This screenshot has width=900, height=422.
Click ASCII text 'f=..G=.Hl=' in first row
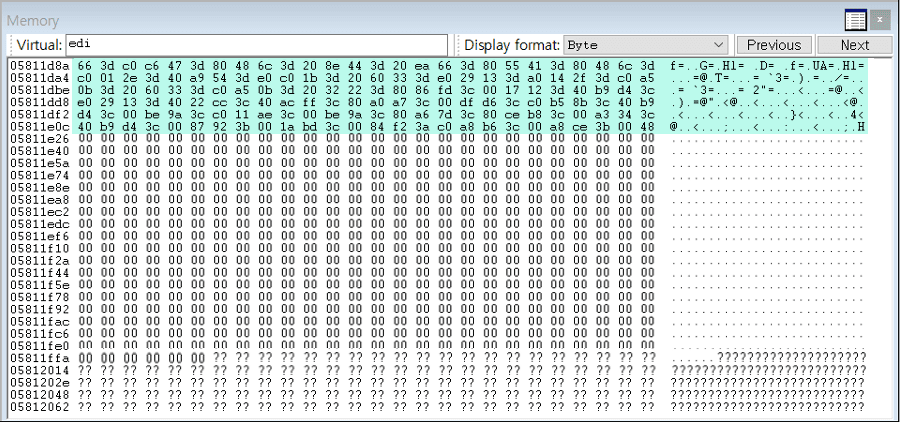(708, 65)
